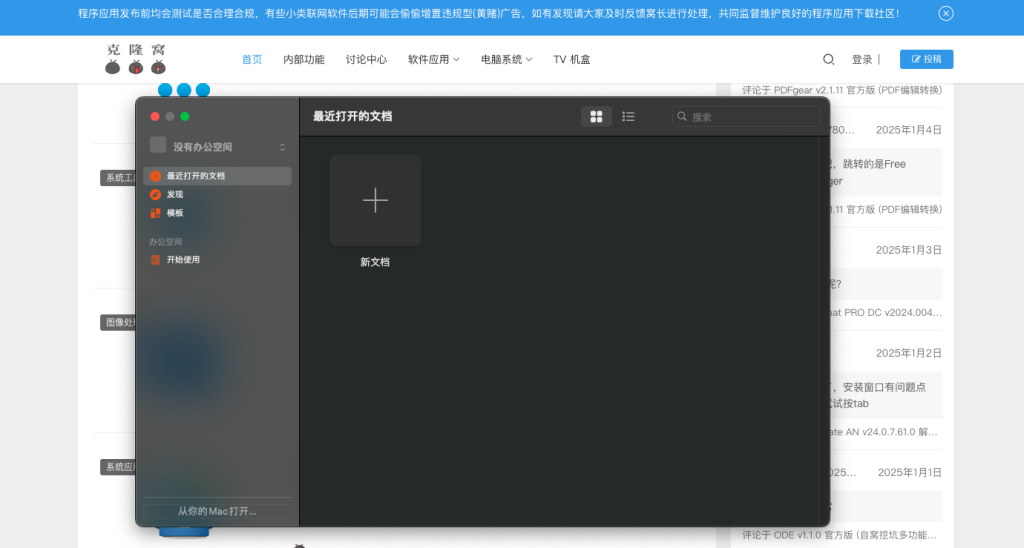The image size is (1024, 548).
Task: Open 开始使用 under 办公空间
Action: [217, 259]
